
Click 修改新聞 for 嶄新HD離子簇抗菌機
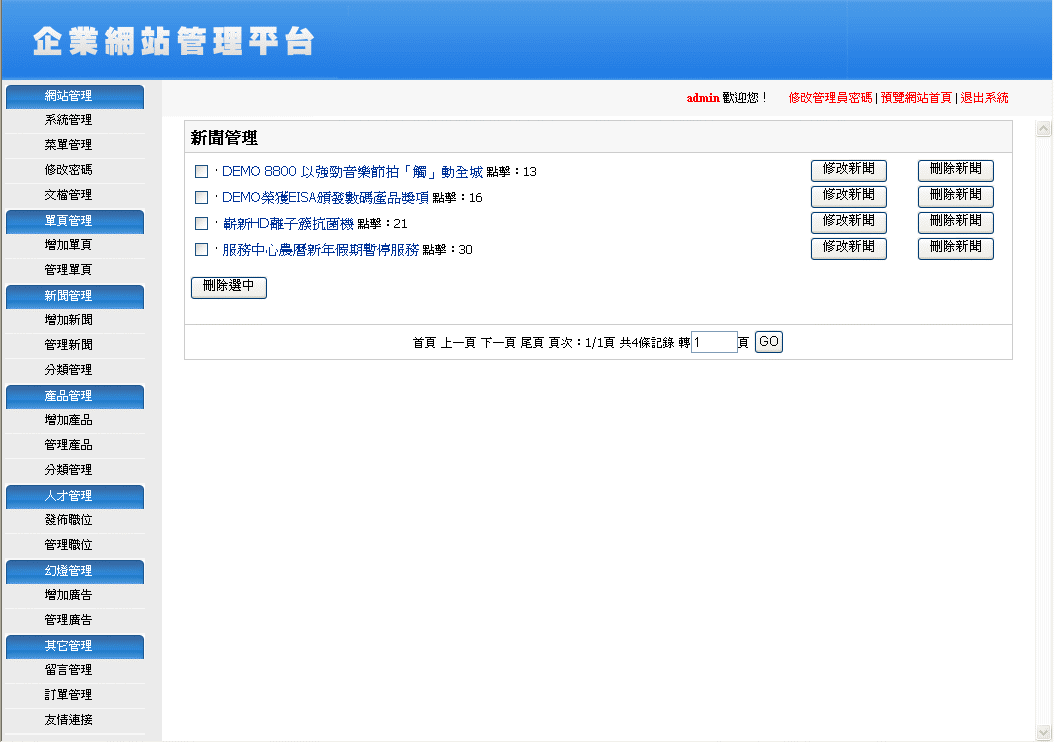point(848,222)
